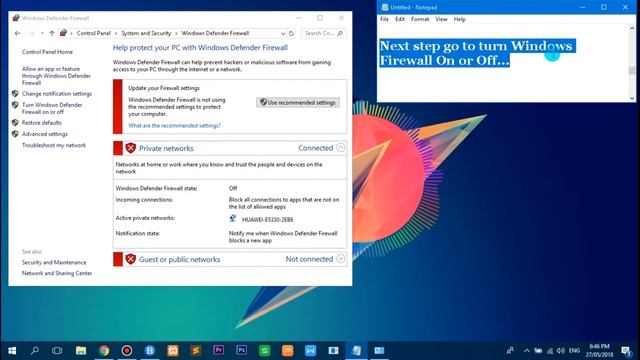Open Change notification settings link
The width and height of the screenshot is (640, 360).
pos(57,94)
